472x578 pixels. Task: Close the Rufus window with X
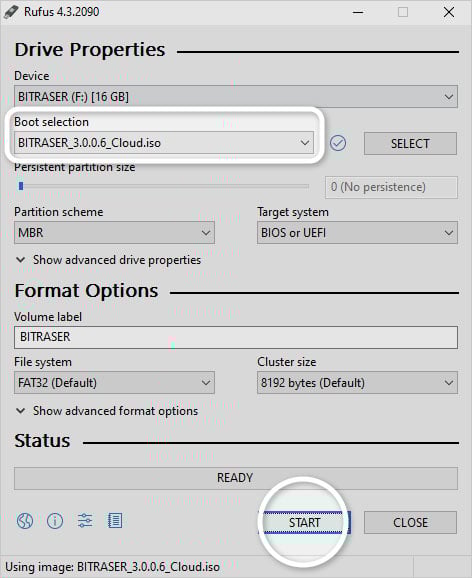click(x=449, y=12)
